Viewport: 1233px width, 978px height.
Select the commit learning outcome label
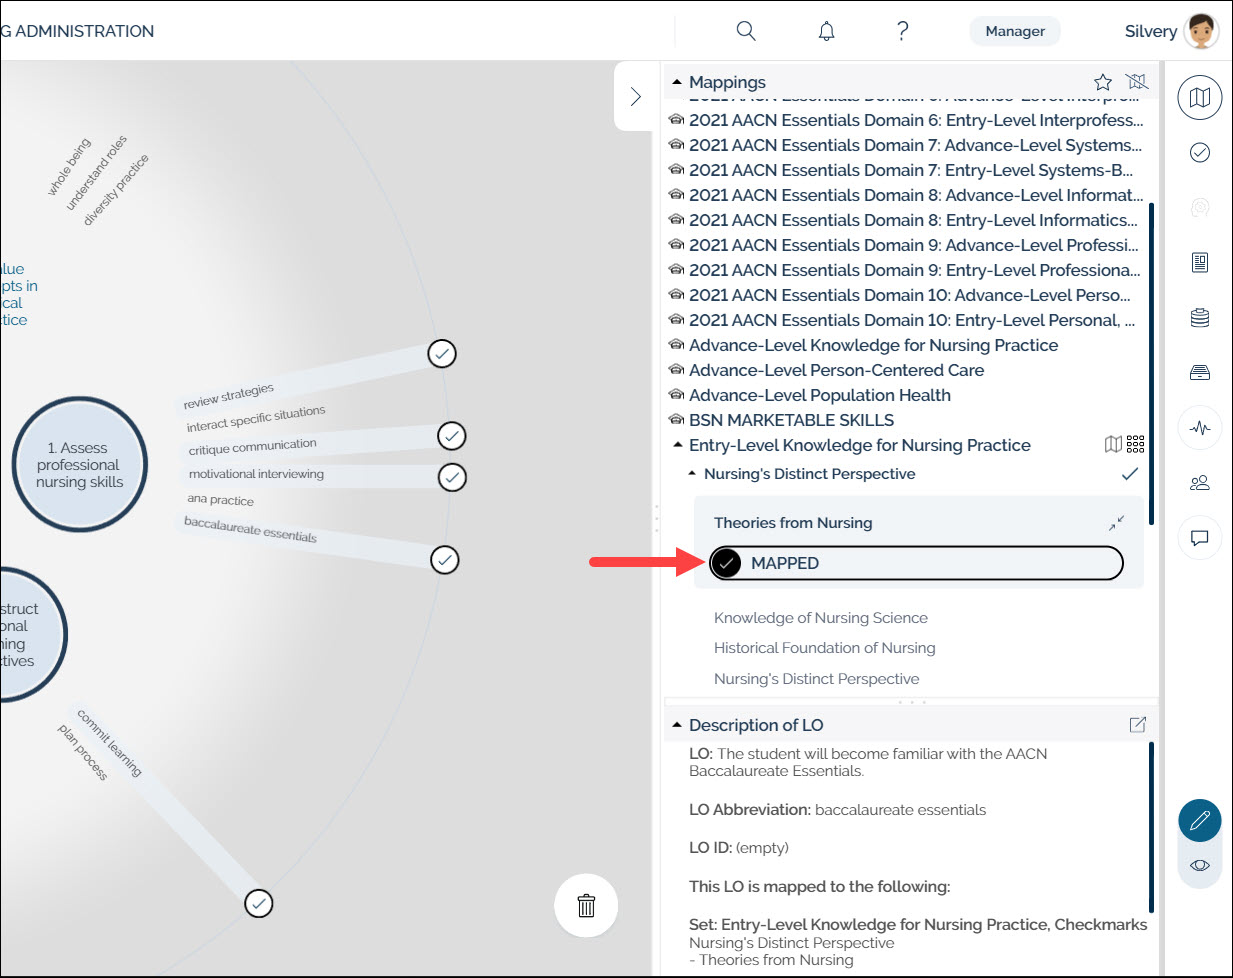point(109,743)
